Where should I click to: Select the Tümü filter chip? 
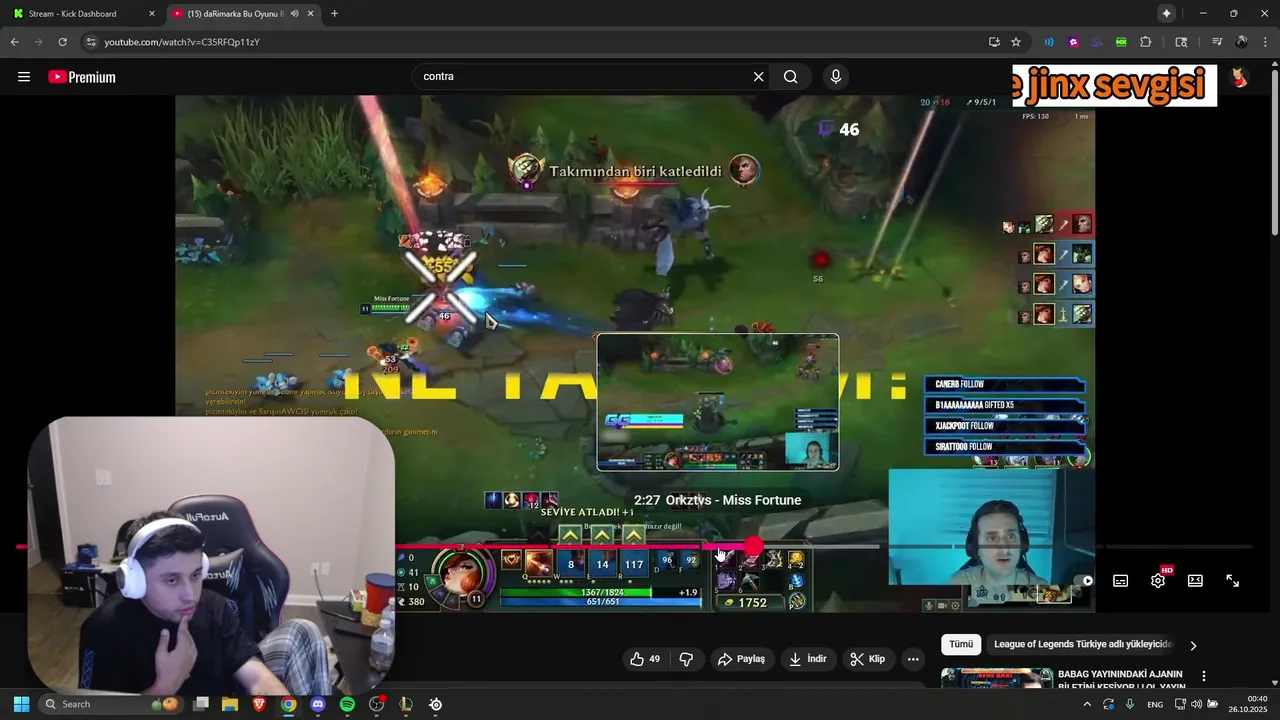(961, 645)
